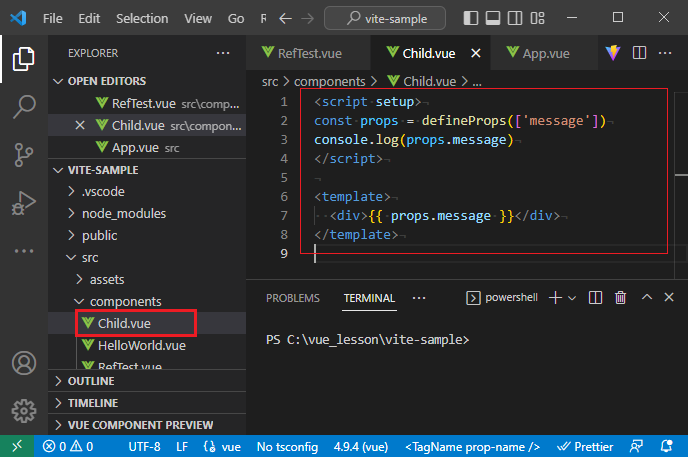Toggle the primary side bar layout icon

click(x=471, y=18)
